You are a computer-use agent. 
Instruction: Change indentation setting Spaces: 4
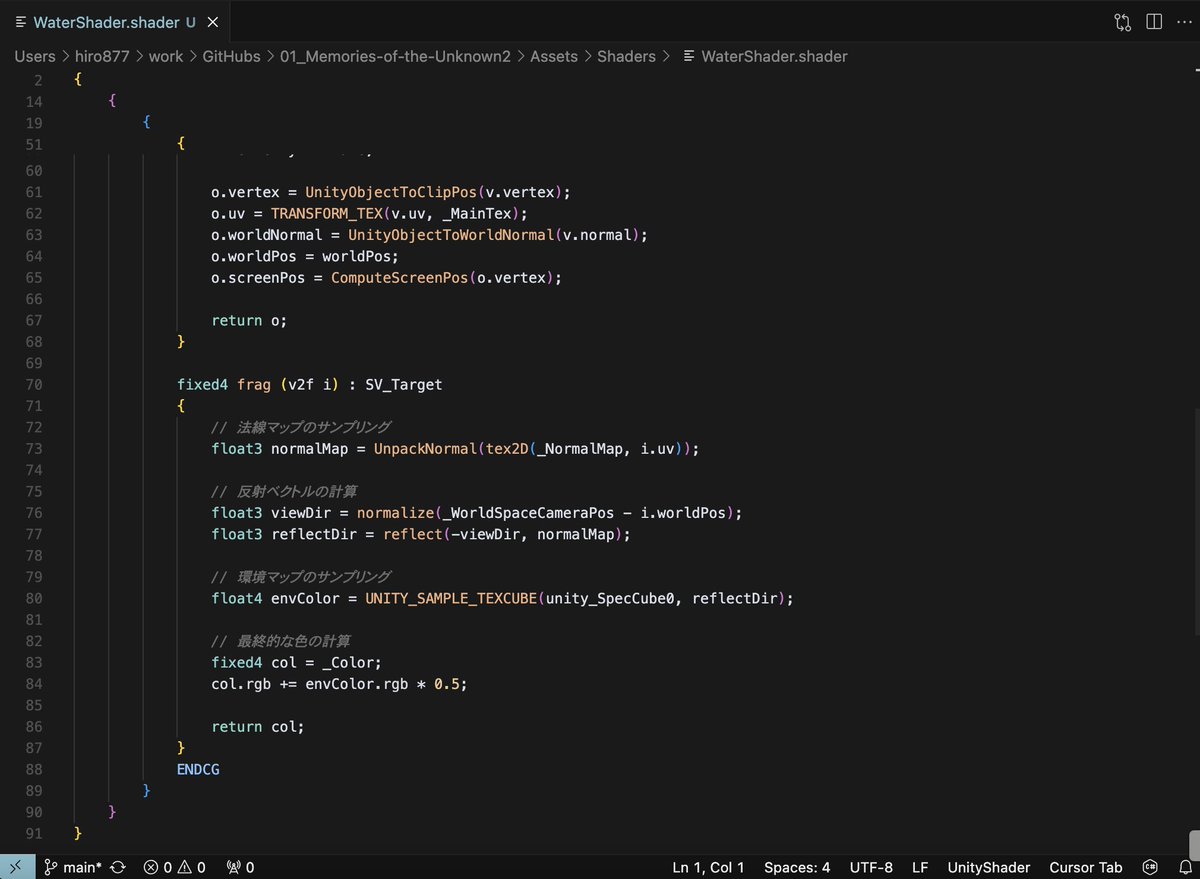(x=797, y=867)
